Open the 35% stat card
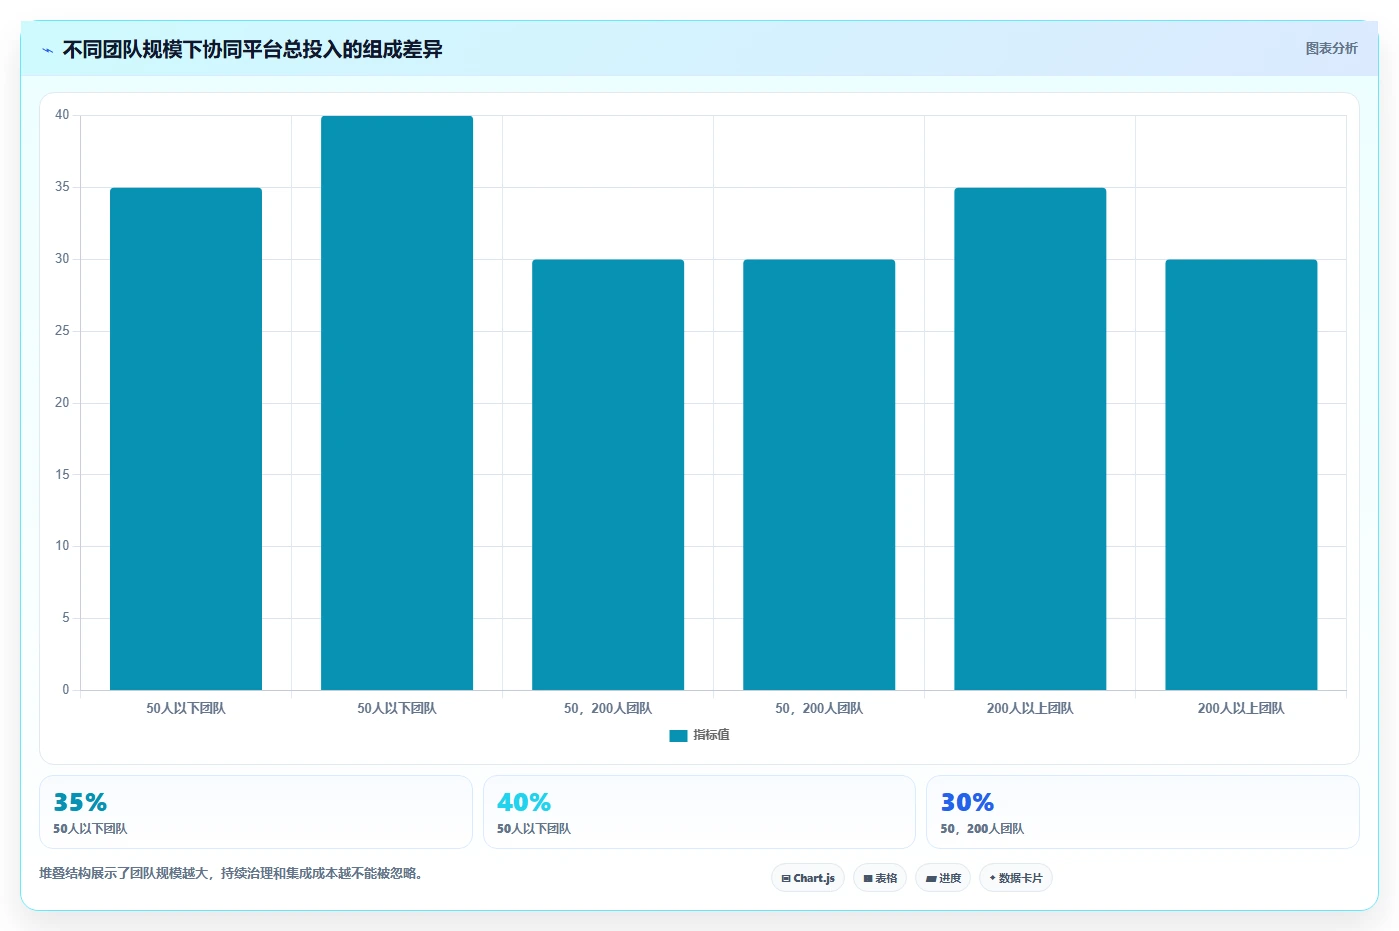This screenshot has height=931, width=1399. point(256,812)
